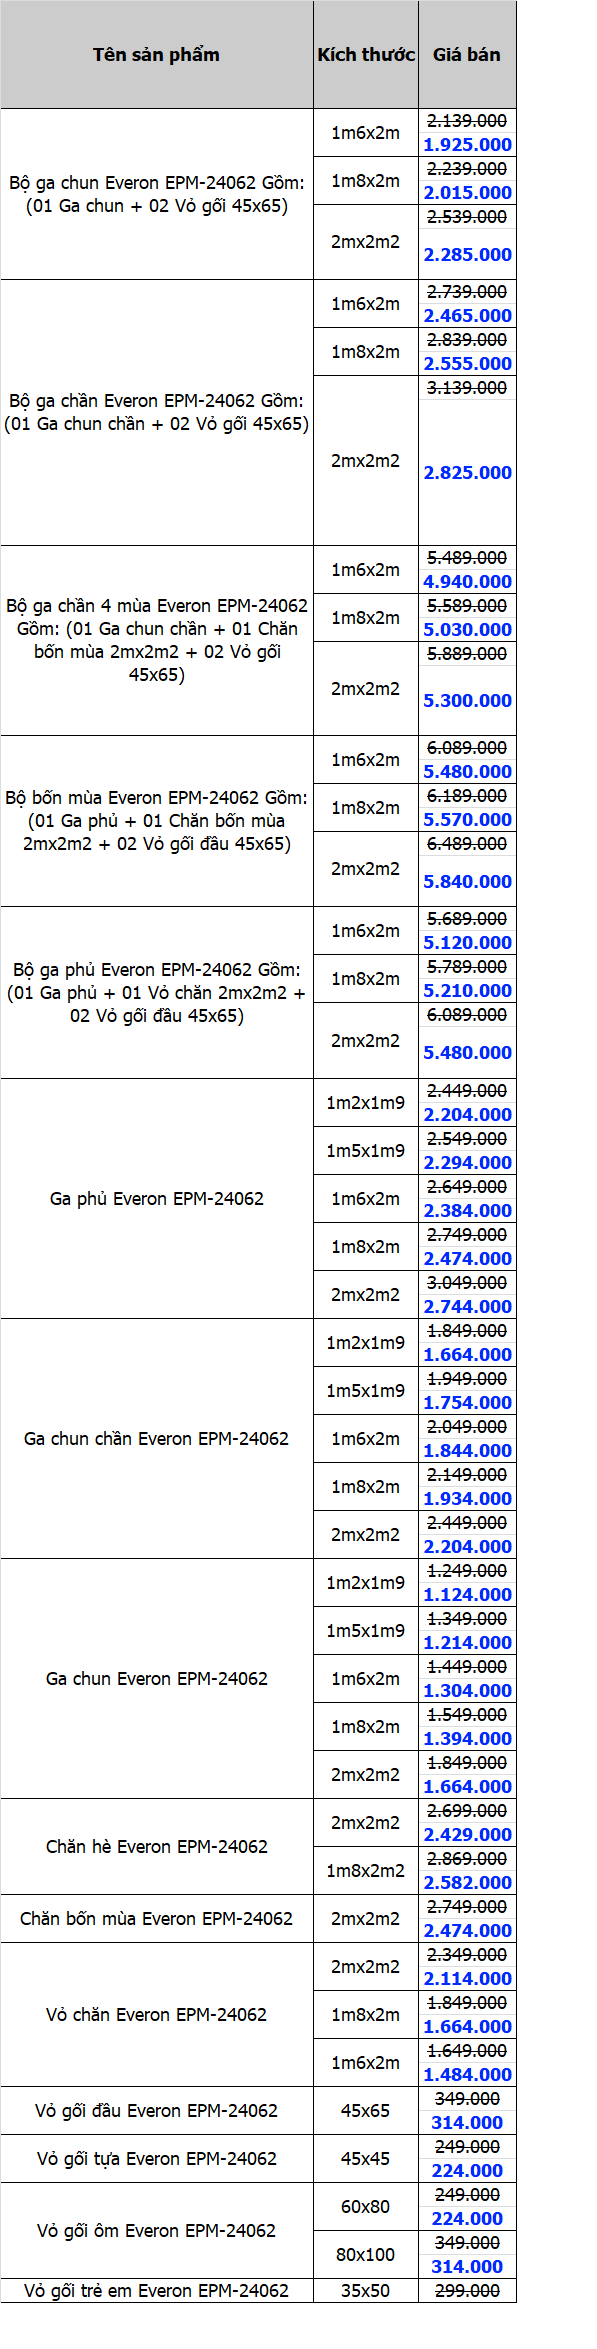
Task: Click the blue sale price 2.285.000
Action: point(467,254)
